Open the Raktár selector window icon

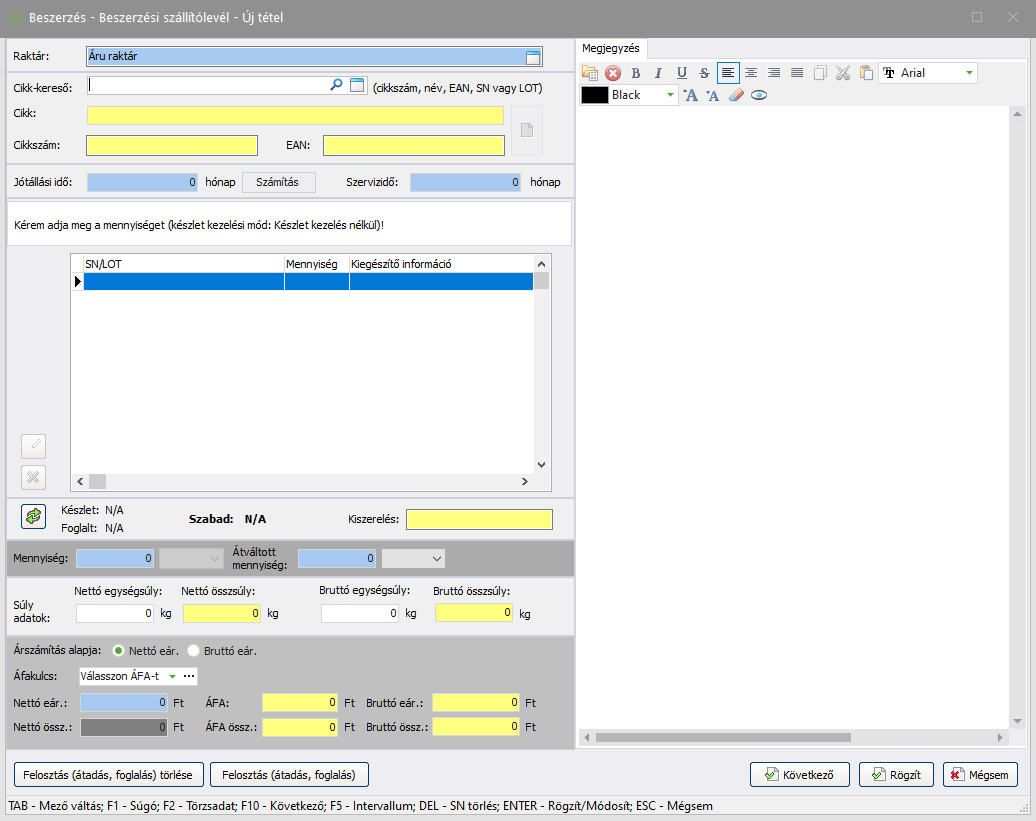tap(533, 57)
